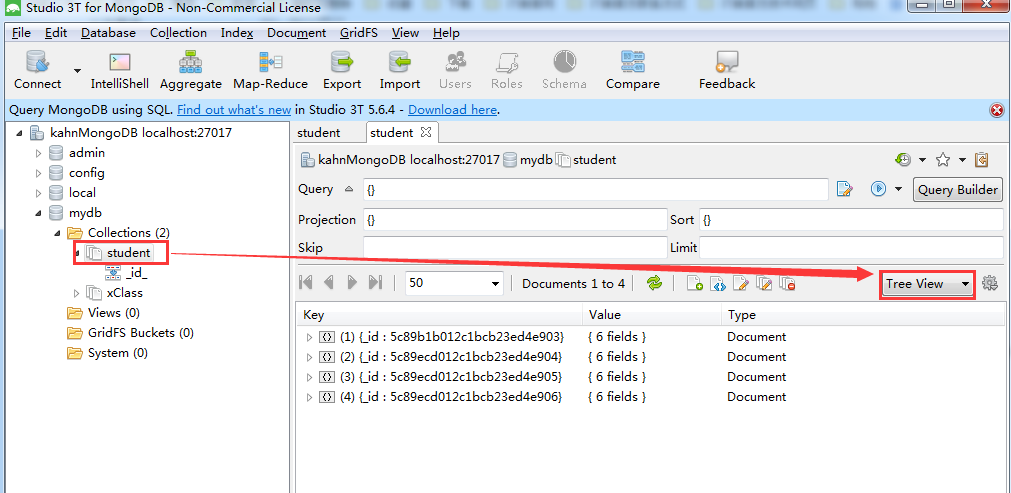Click into the Limit input field

point(850,248)
